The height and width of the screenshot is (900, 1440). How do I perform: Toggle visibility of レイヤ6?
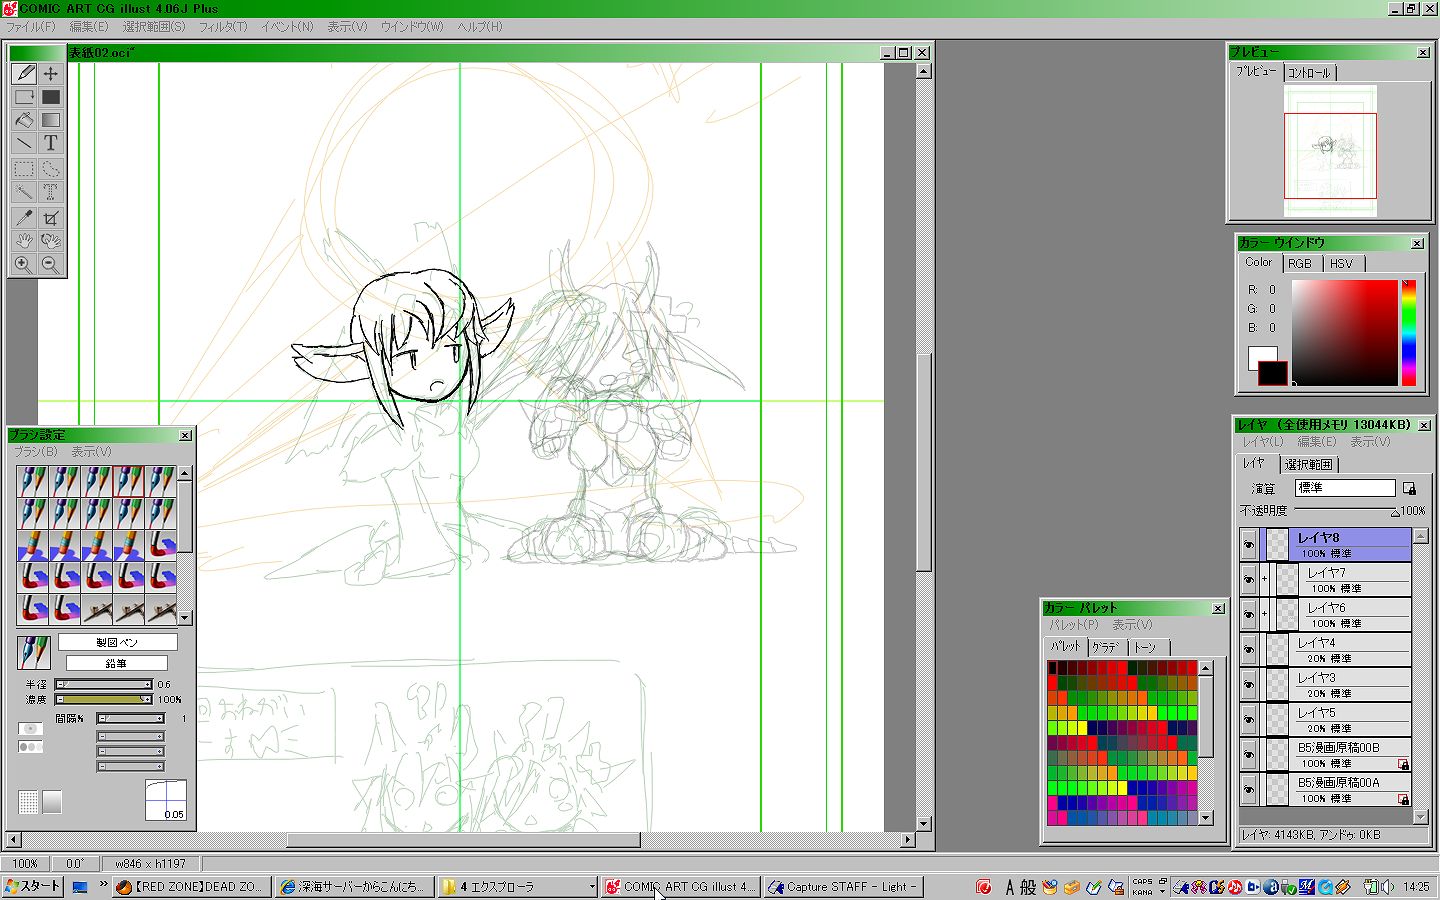coord(1249,615)
